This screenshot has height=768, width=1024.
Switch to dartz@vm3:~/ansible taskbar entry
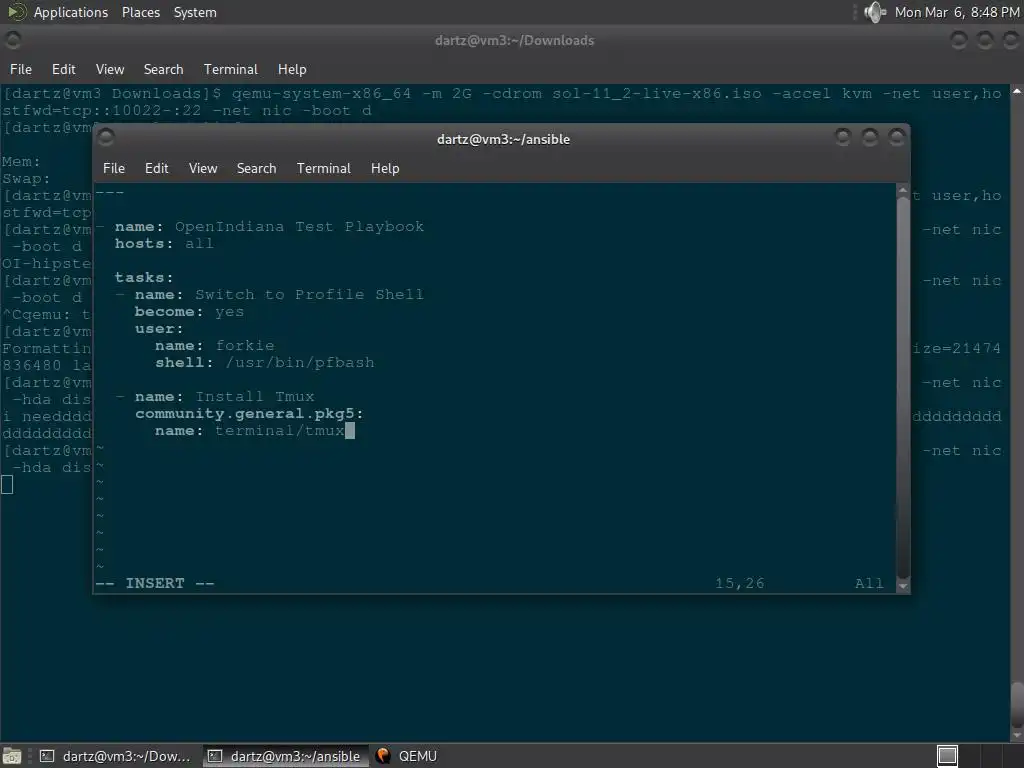pos(284,756)
